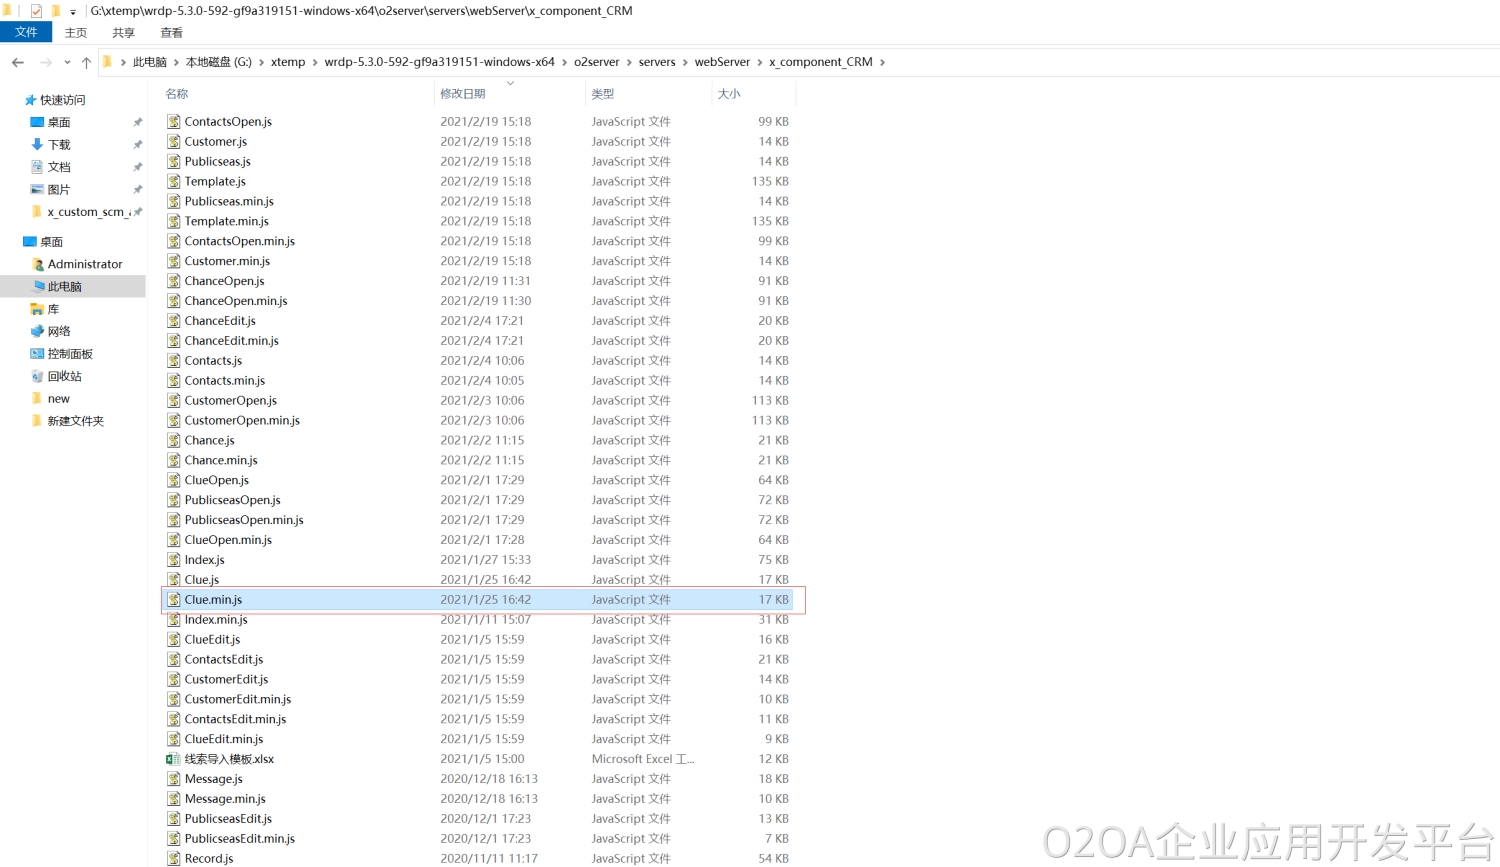Open 控制面板 in the navigation pane
This screenshot has height=867, width=1500.
tap(69, 354)
